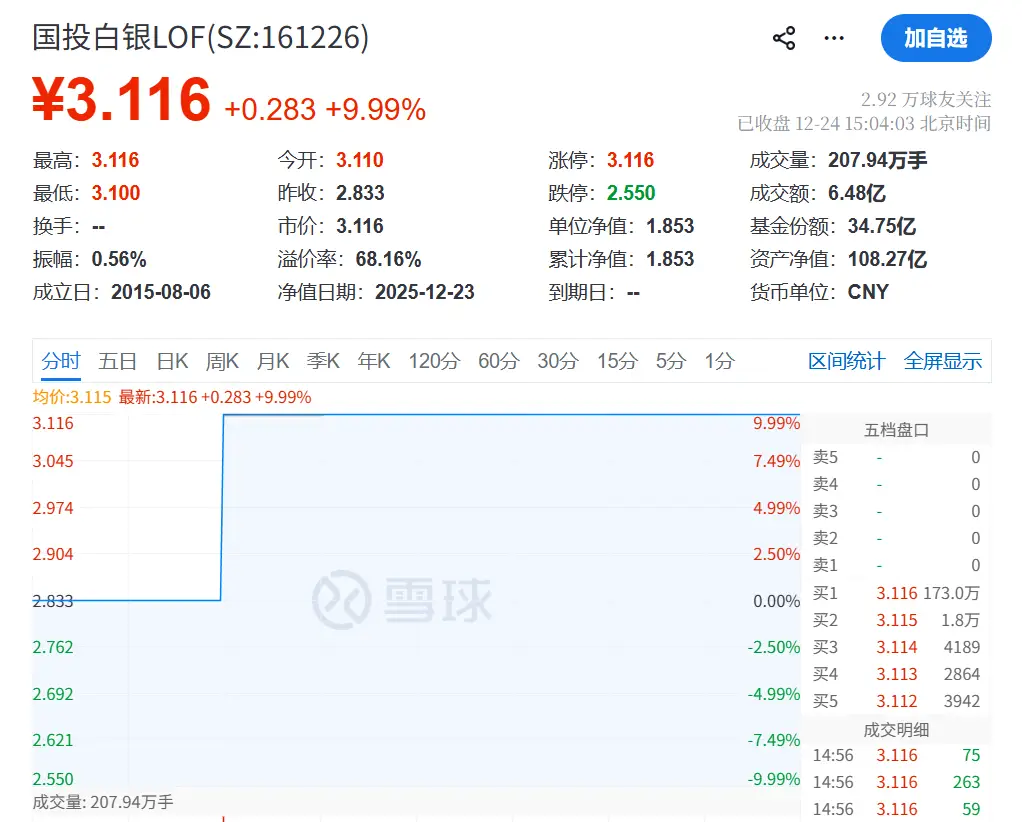Viewport: 1022px width, 822px height.
Task: Open the more options ellipsis icon
Action: coord(834,37)
